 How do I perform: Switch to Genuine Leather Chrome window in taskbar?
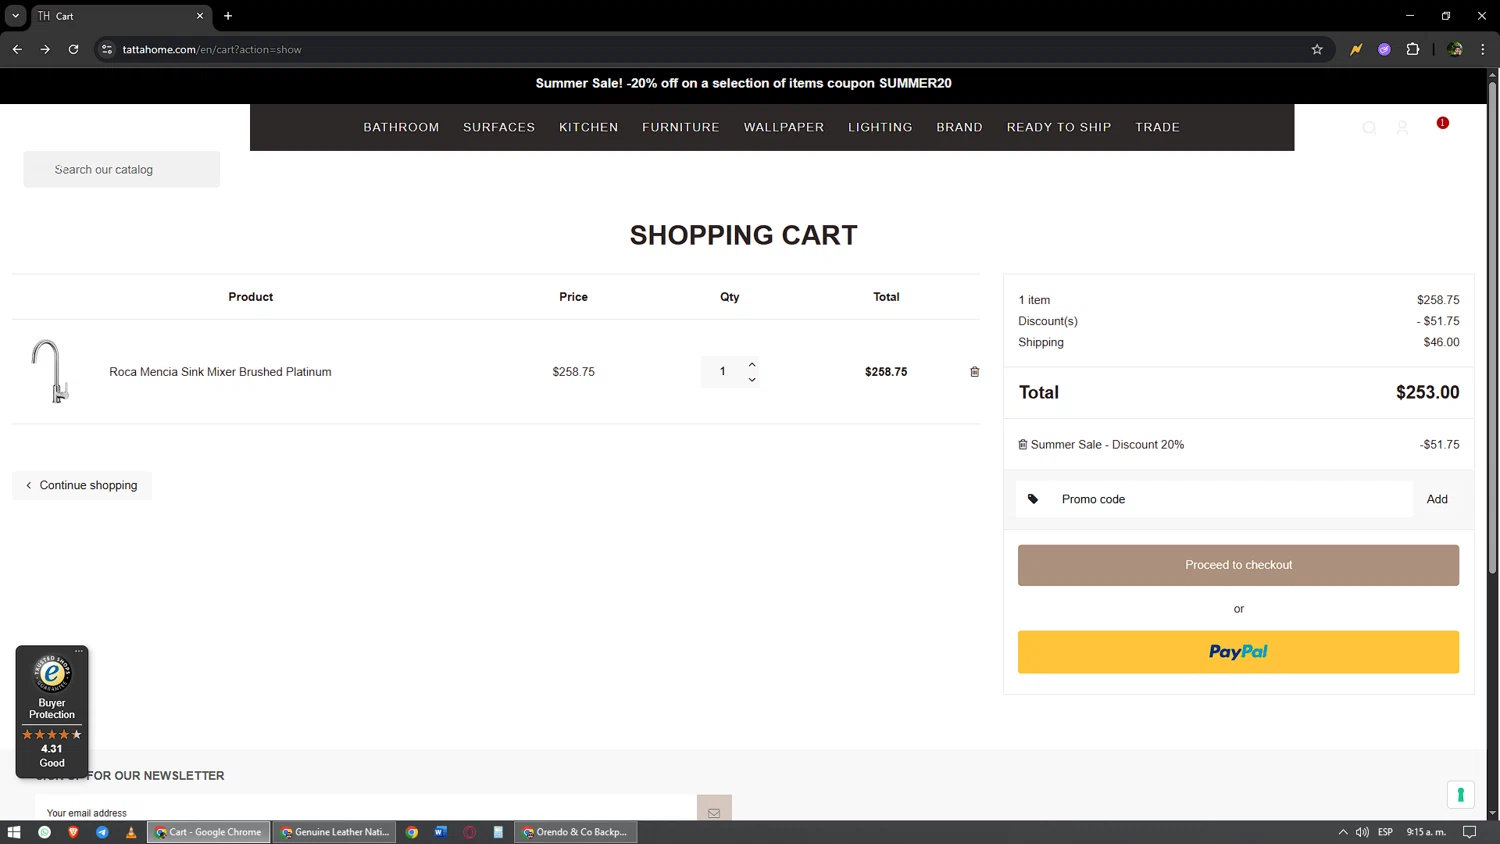tap(336, 832)
